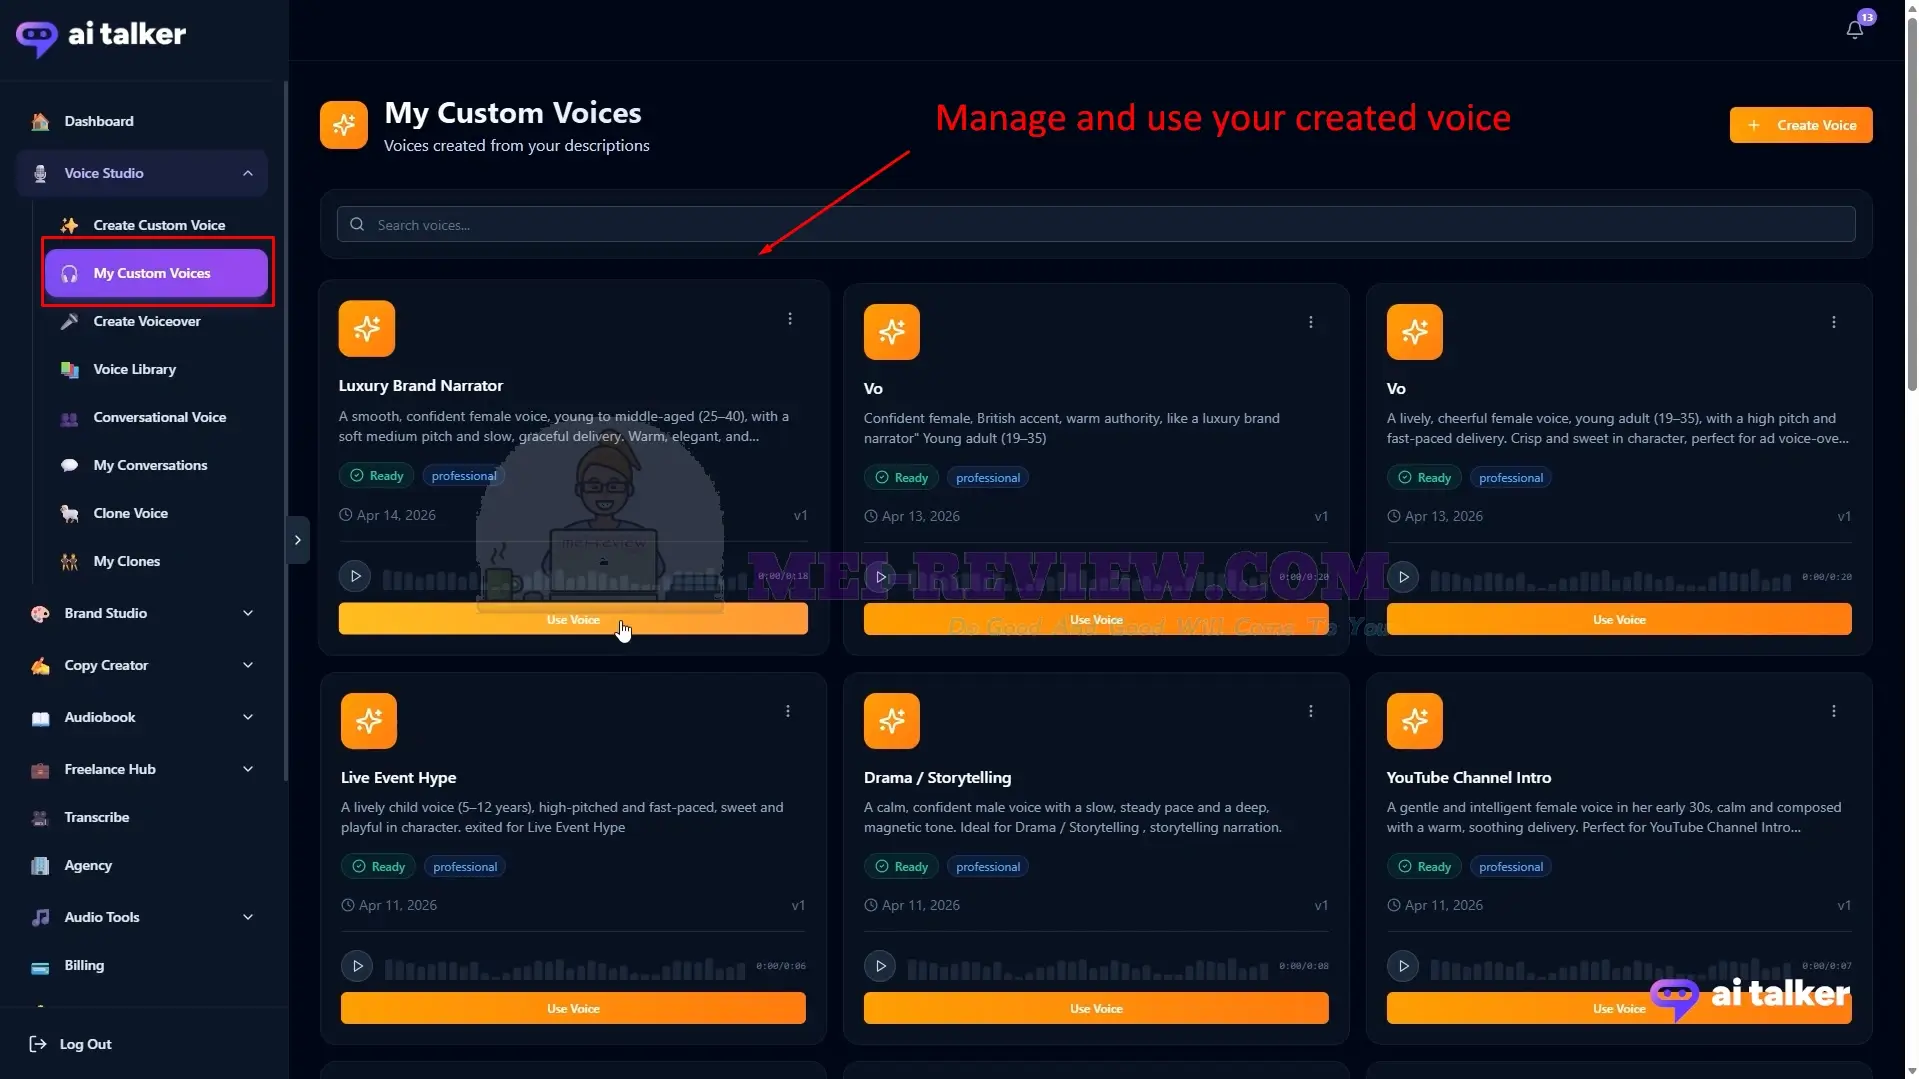
Task: Focus the Search voices field
Action: coord(1096,224)
